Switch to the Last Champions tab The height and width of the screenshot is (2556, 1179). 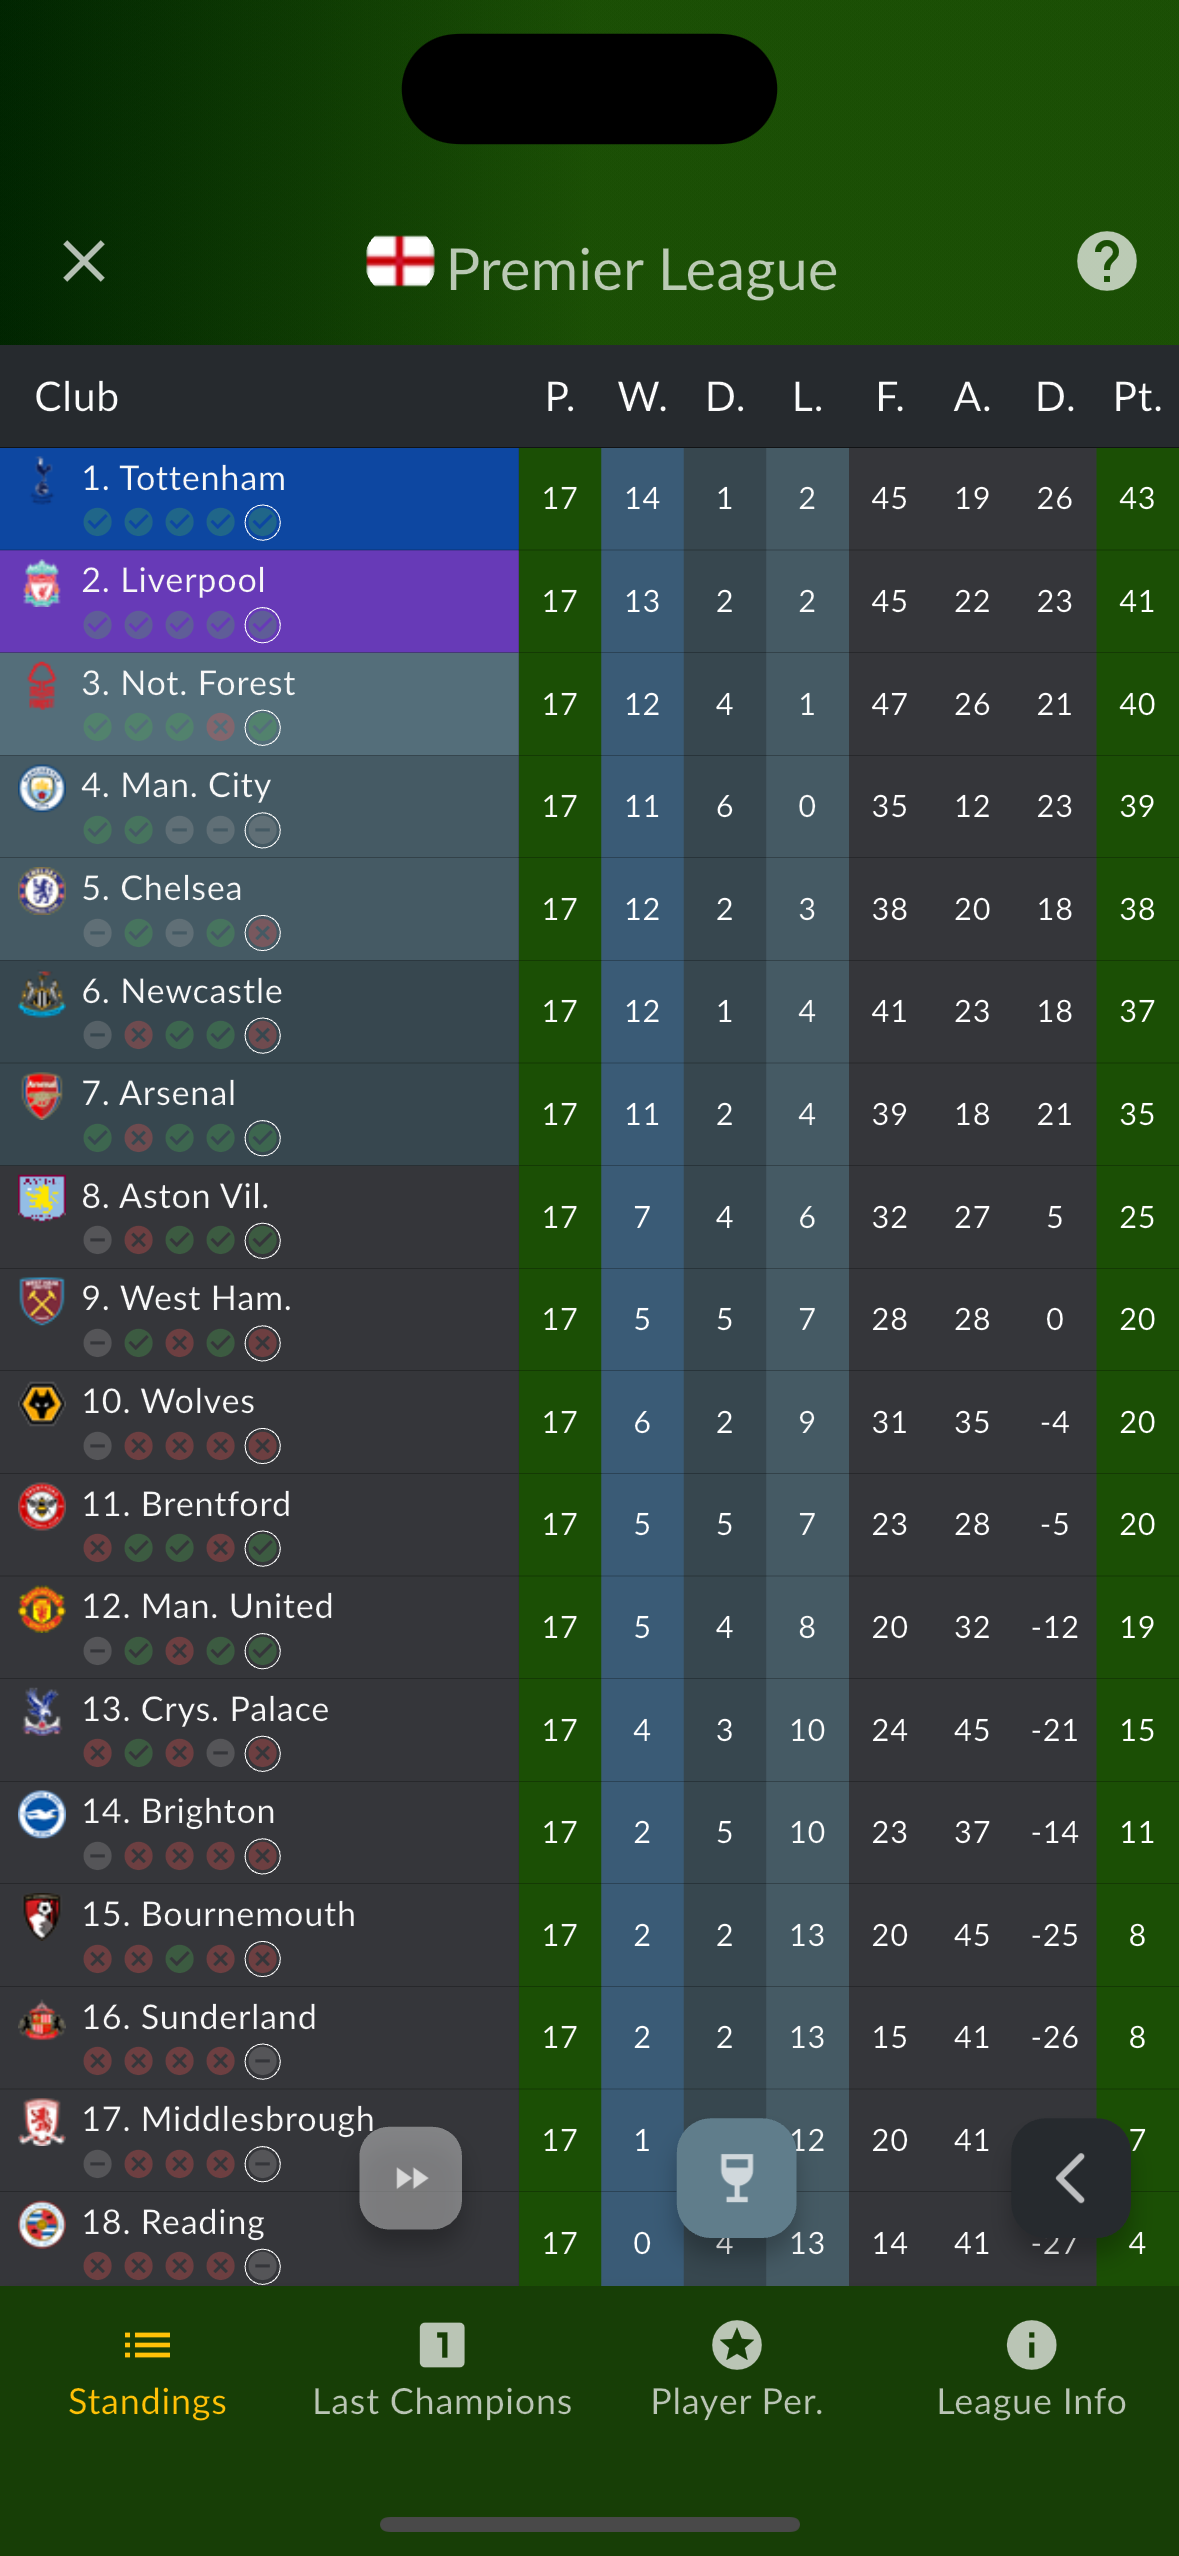(x=442, y=2370)
